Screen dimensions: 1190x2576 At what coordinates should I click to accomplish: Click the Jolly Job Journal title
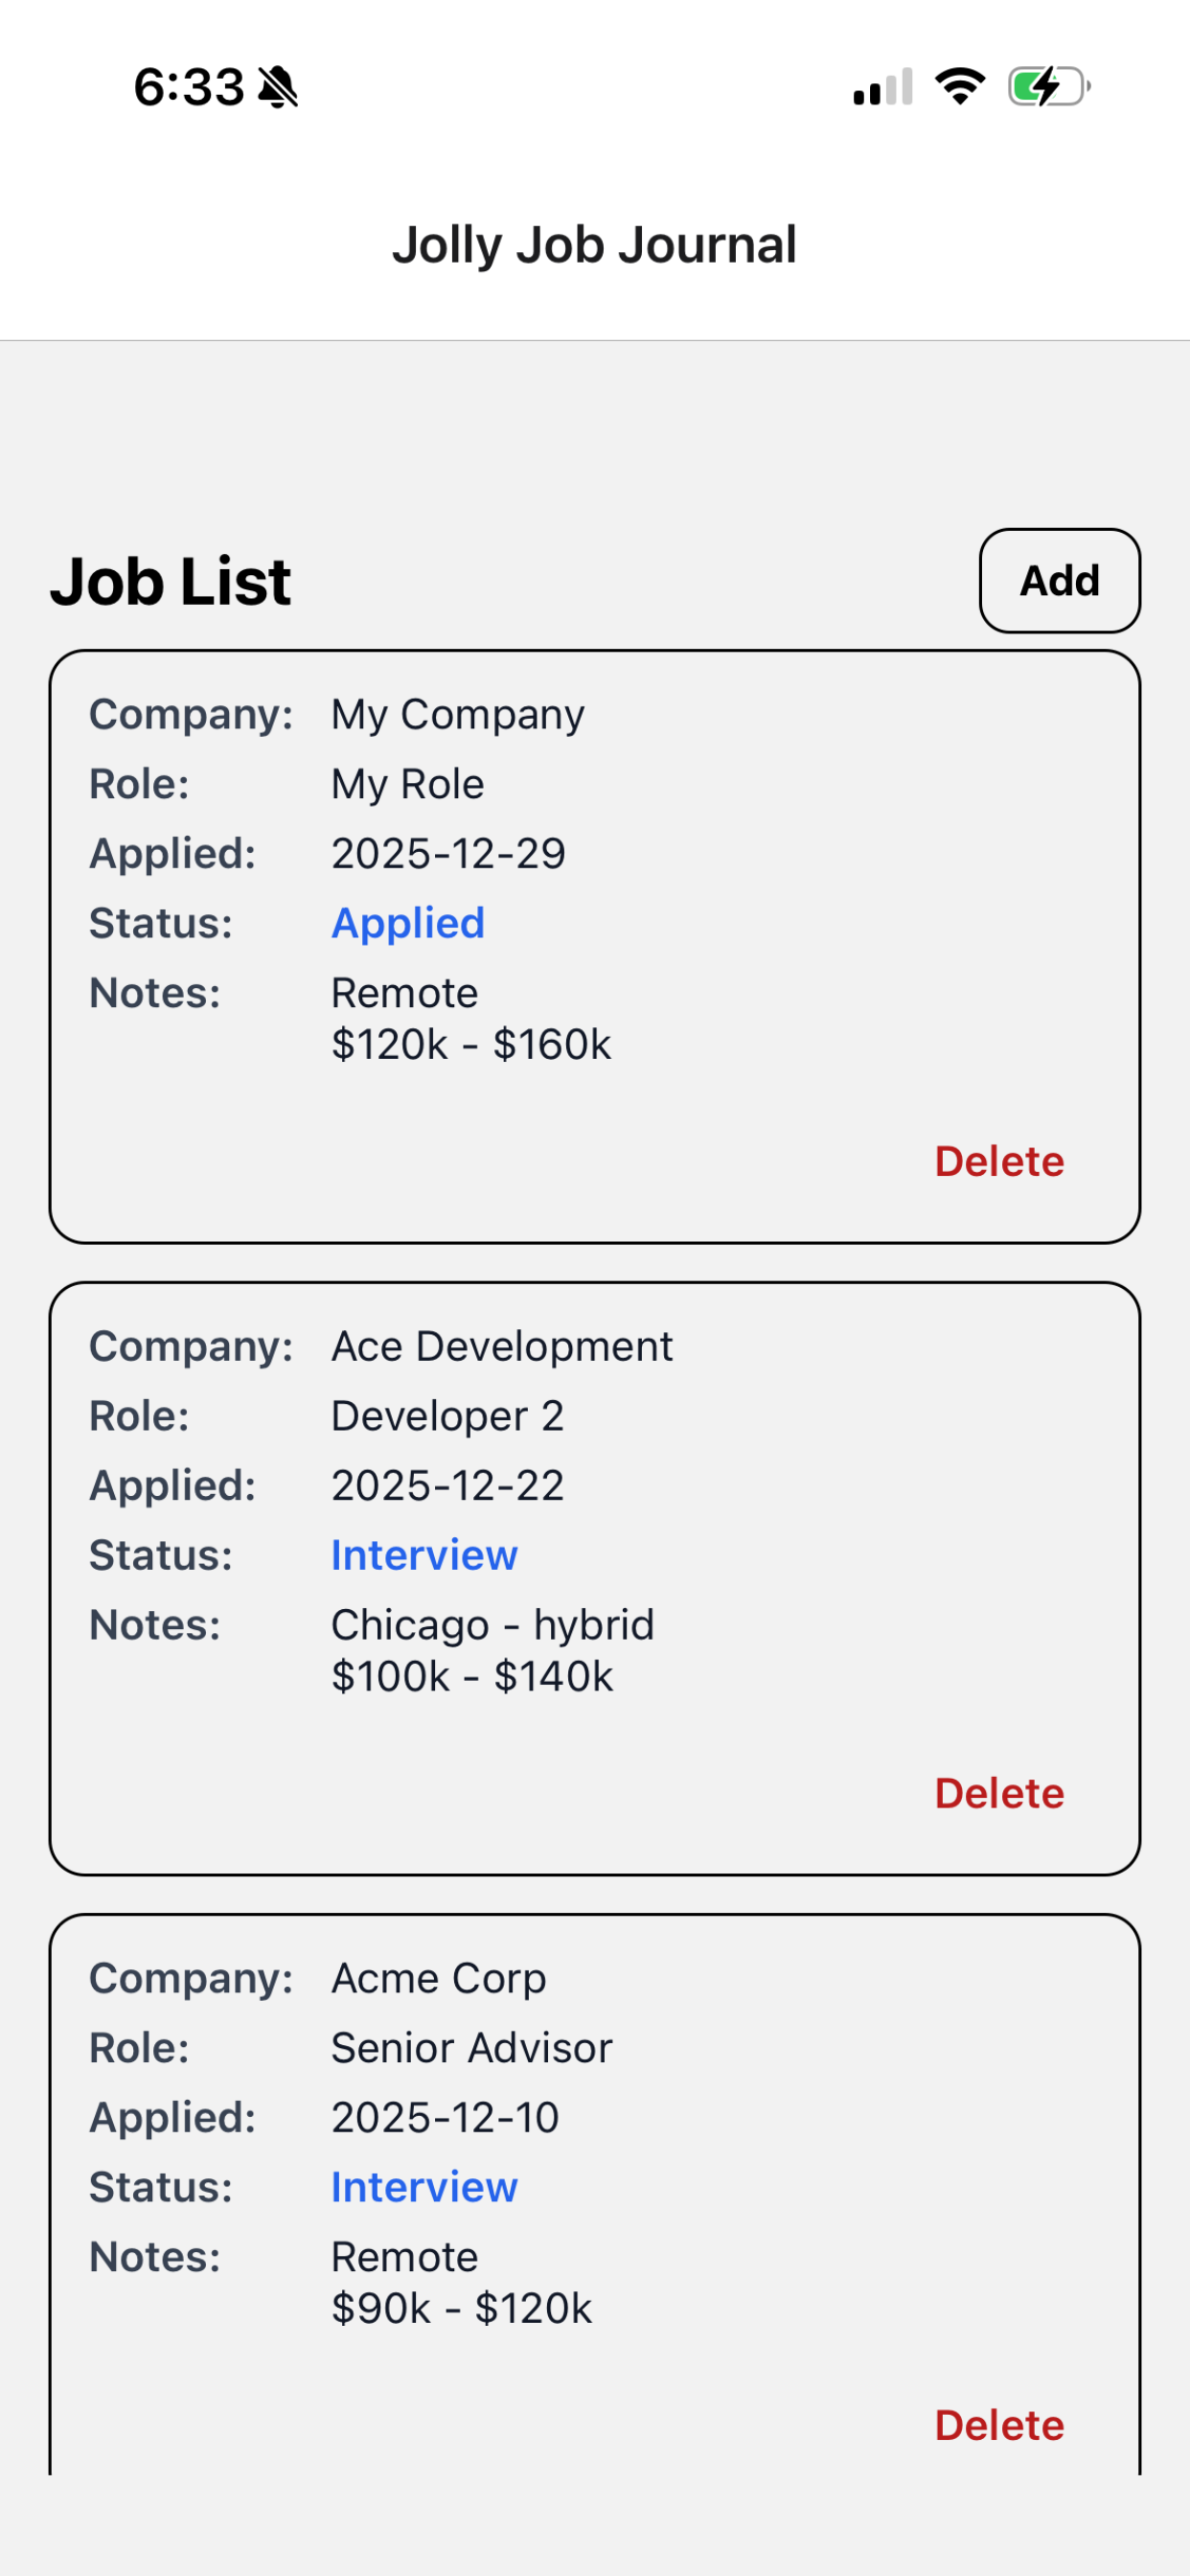tap(595, 243)
